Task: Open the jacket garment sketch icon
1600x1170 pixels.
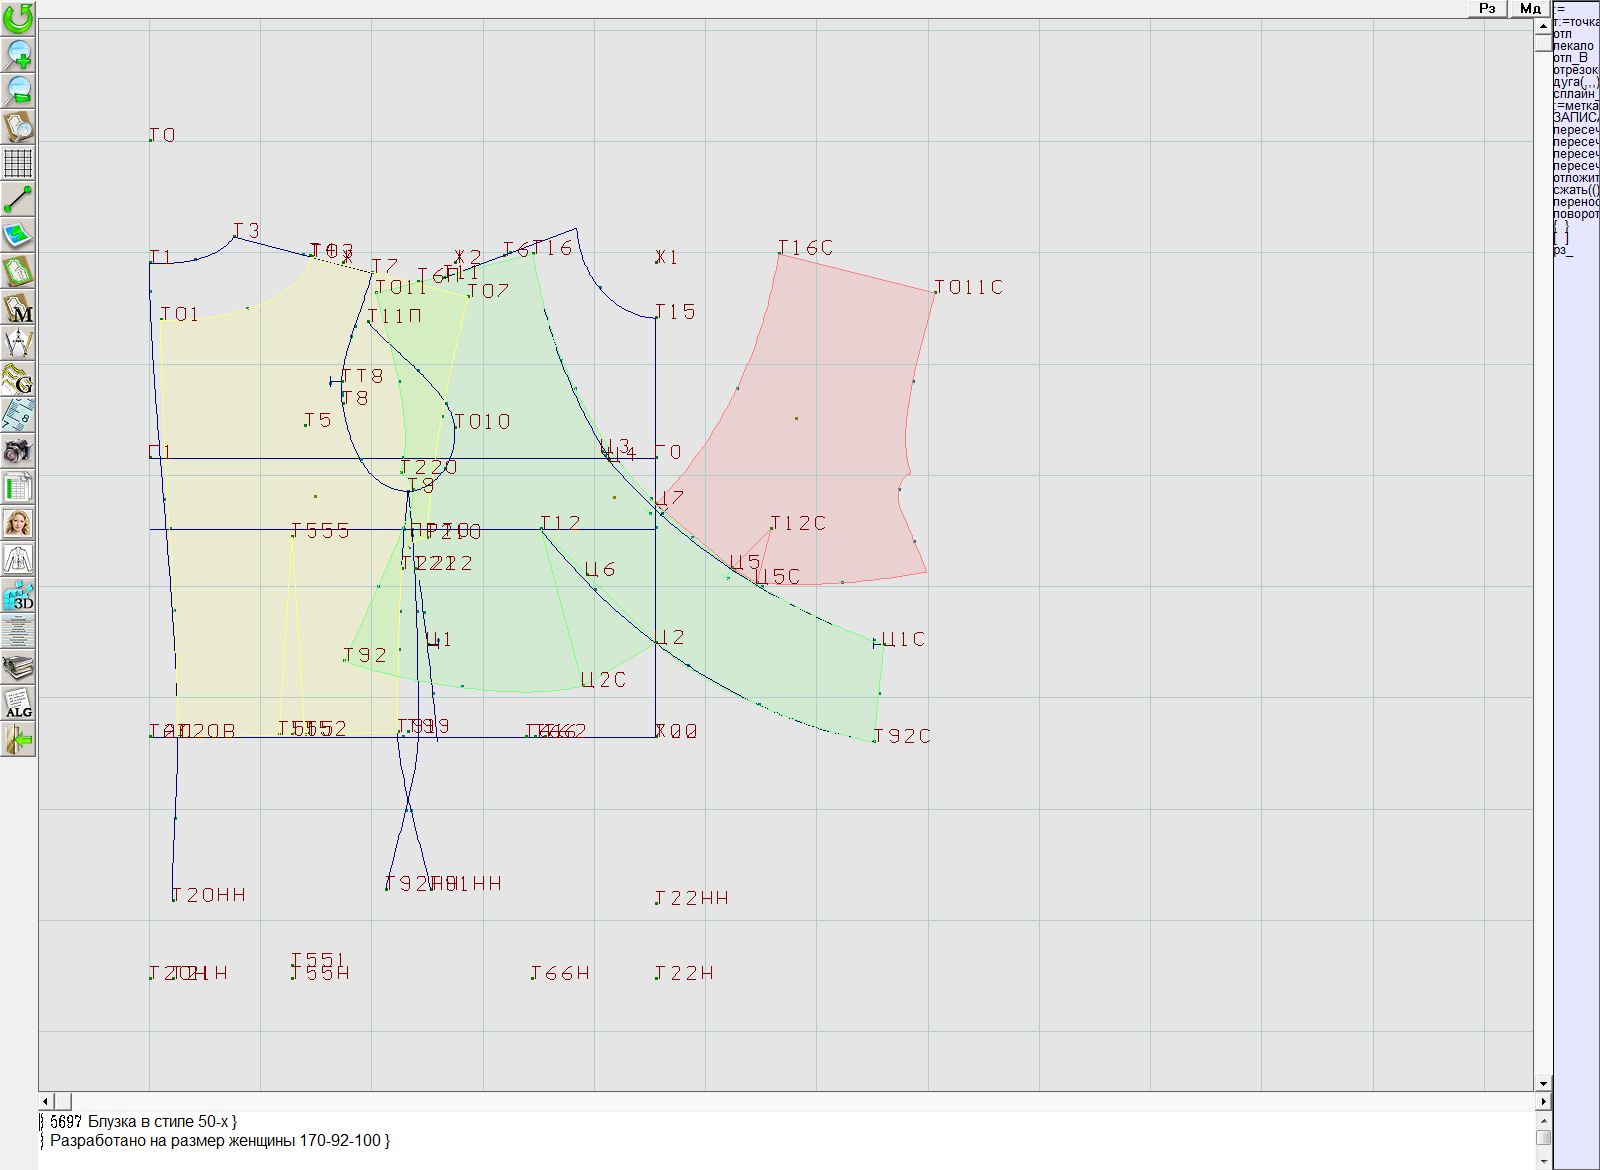Action: (x=18, y=559)
